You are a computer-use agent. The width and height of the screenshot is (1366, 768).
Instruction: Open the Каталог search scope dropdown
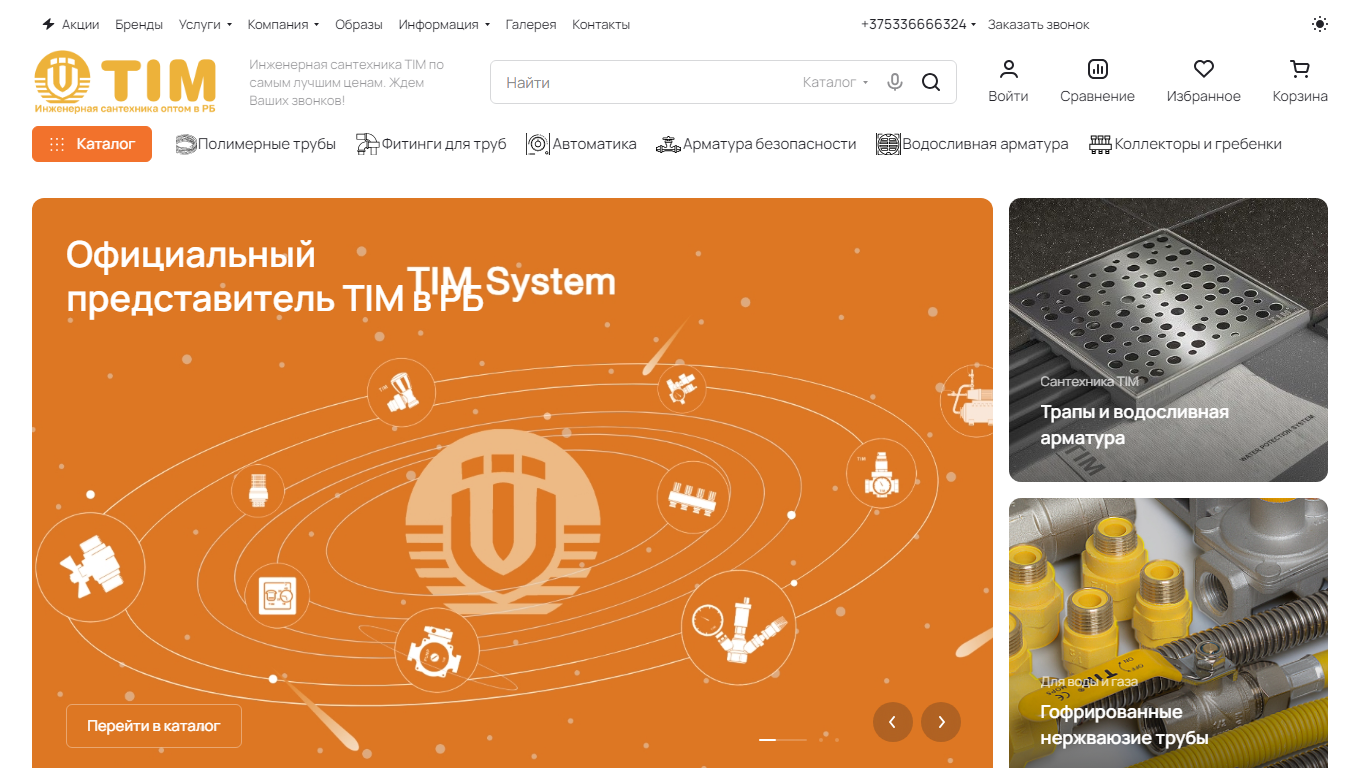[836, 82]
